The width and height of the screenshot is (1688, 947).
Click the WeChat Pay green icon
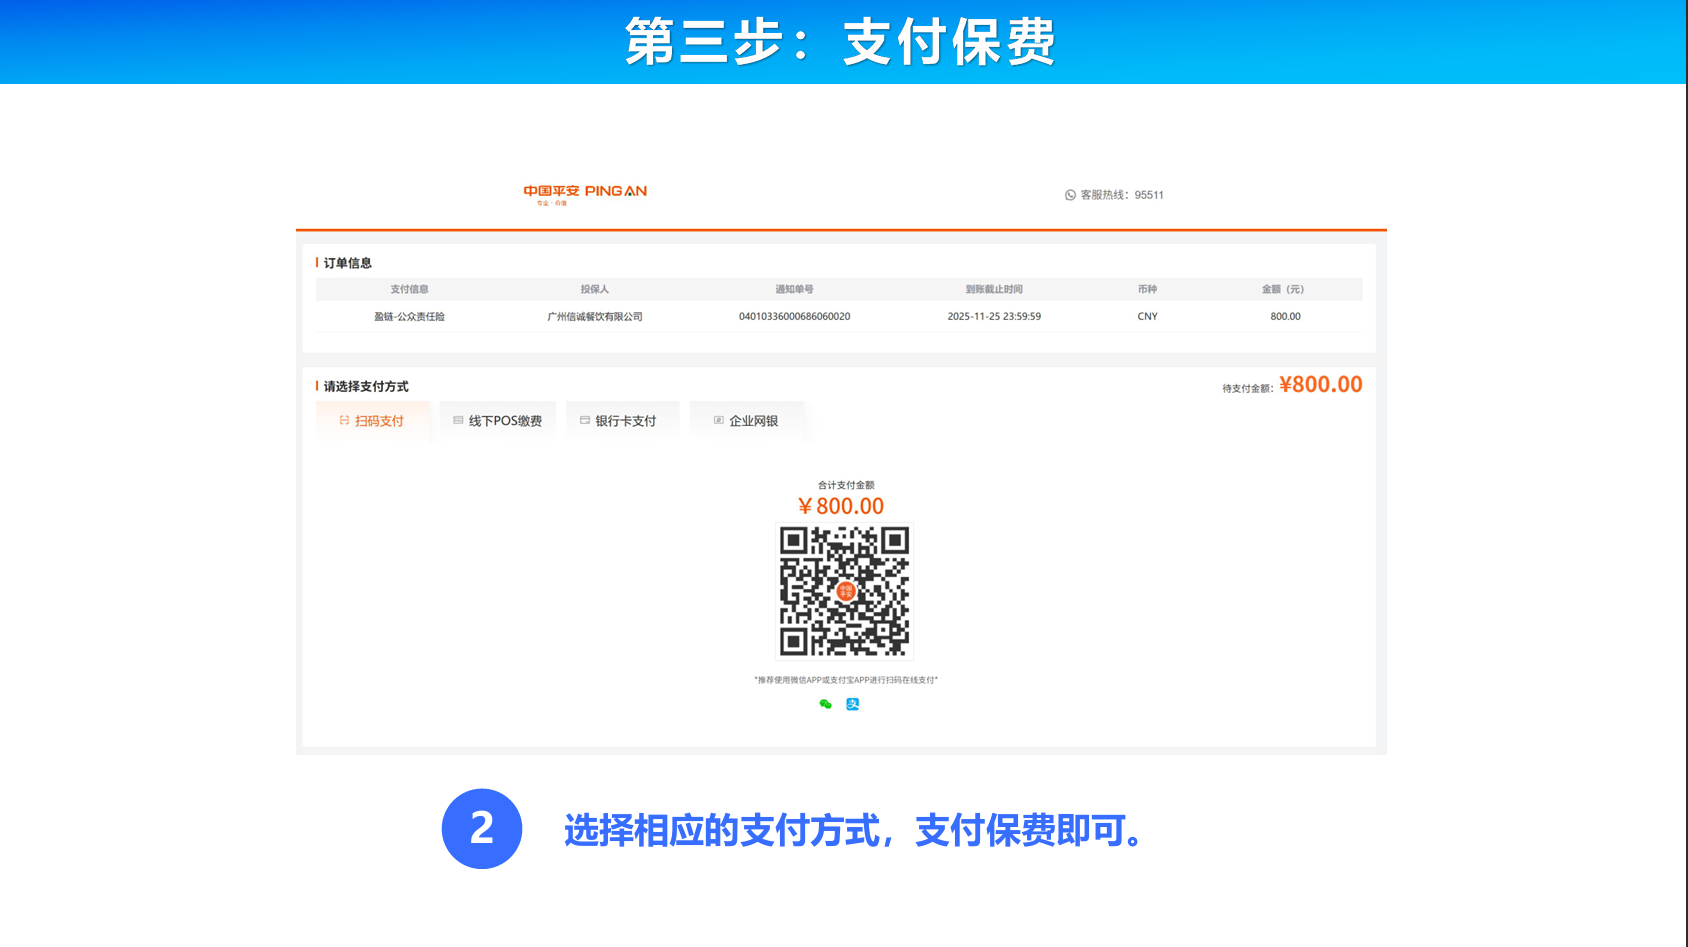(825, 704)
